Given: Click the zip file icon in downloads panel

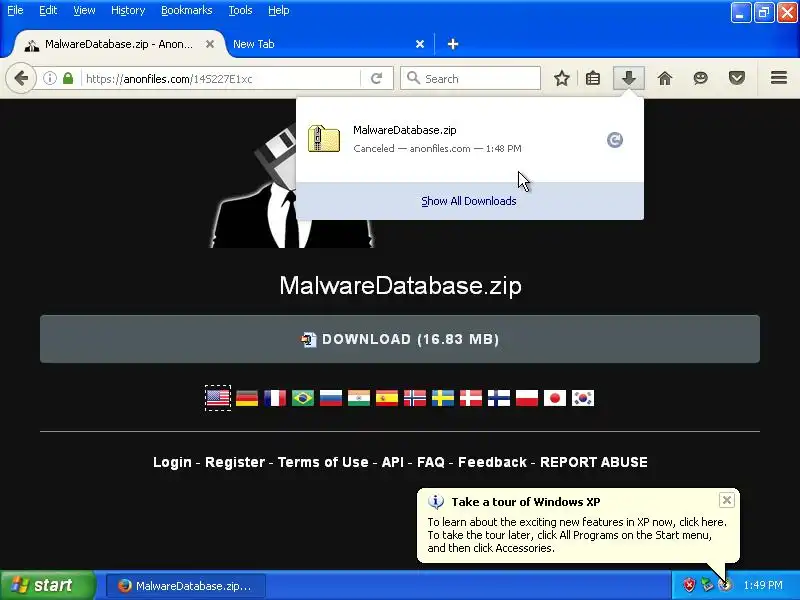Looking at the screenshot, I should (324, 139).
